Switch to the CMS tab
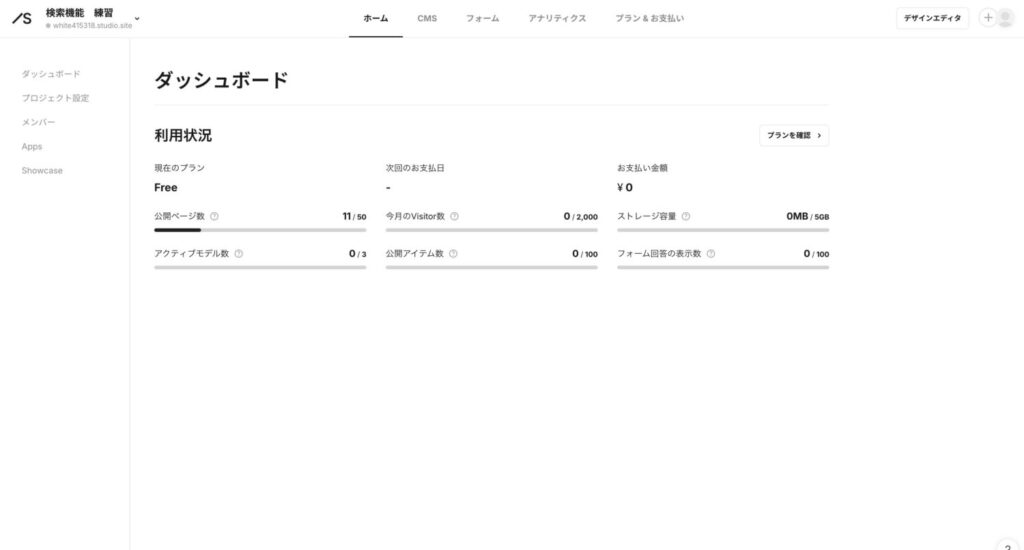1024x550 pixels. pos(427,18)
